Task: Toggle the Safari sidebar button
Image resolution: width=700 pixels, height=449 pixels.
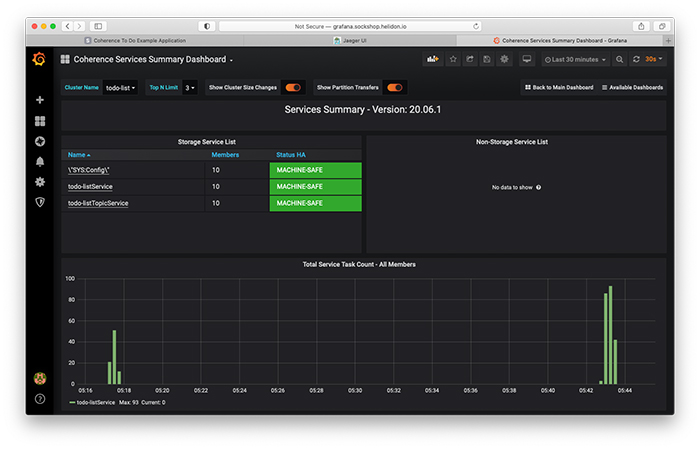Action: coord(98,26)
